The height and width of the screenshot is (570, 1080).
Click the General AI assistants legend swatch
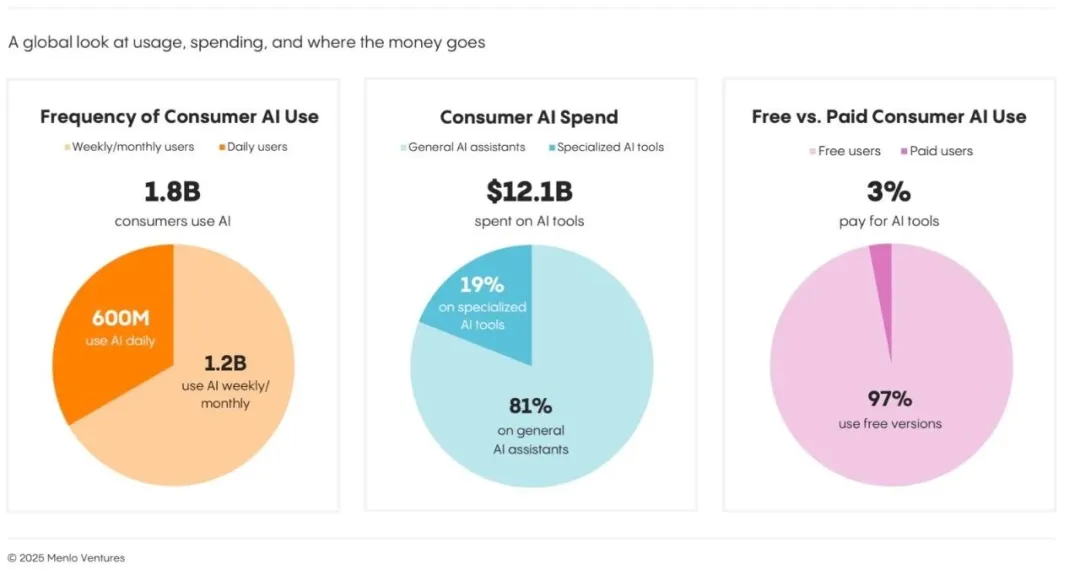tap(404, 147)
